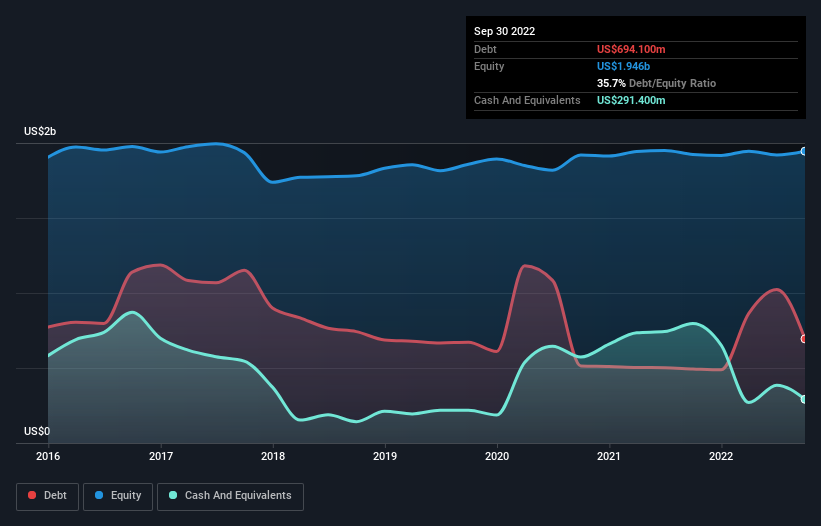Image resolution: width=821 pixels, height=526 pixels.
Task: Toggle Cash And Equivalents legend button
Action: tap(230, 497)
